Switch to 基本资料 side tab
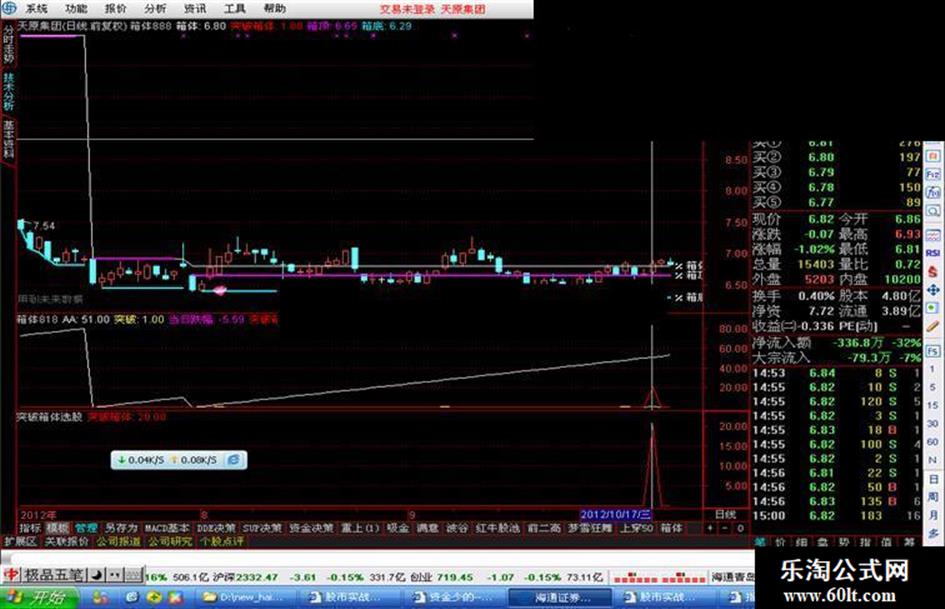The image size is (945, 609). tap(8, 140)
